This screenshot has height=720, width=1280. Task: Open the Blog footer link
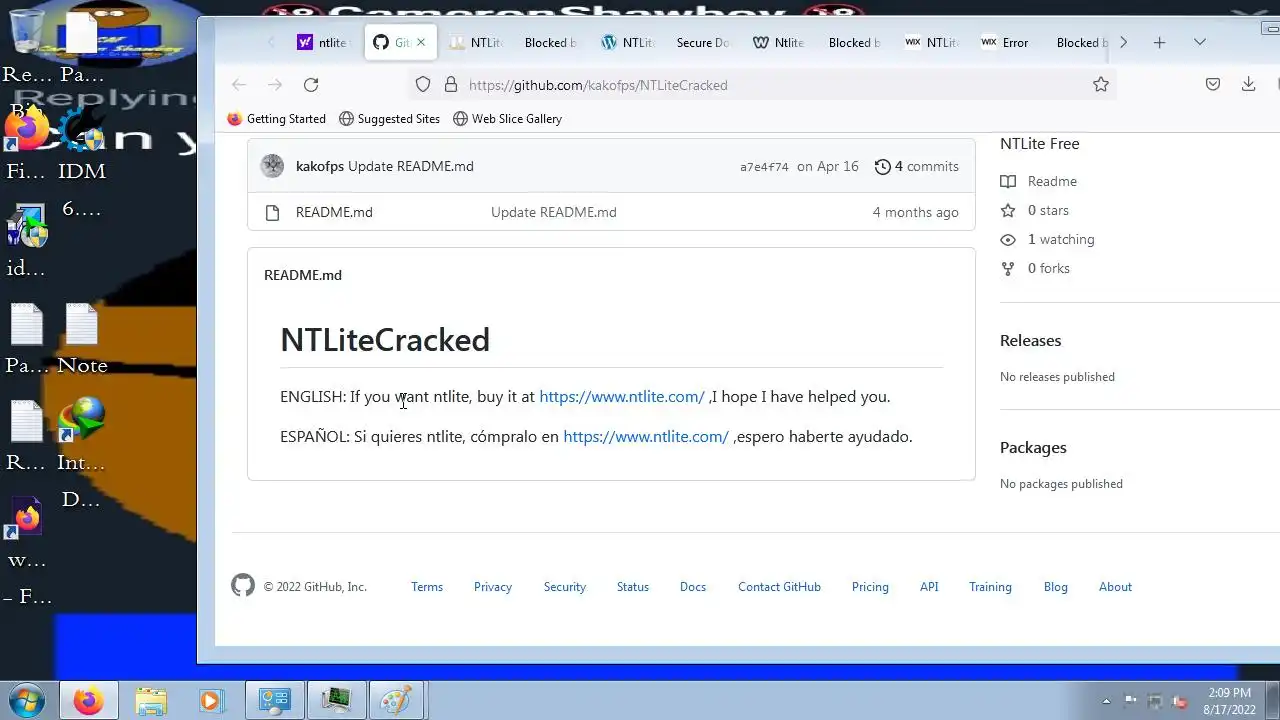[x=1056, y=587]
